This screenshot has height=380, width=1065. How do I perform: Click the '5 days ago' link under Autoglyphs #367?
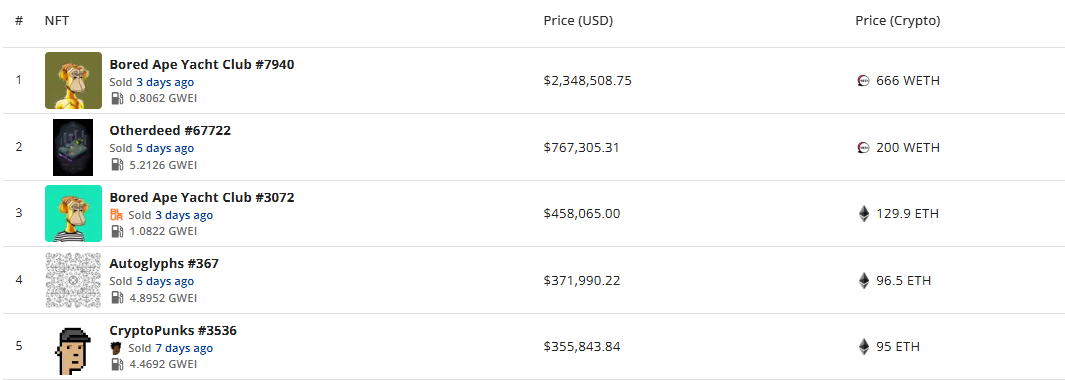(x=165, y=281)
